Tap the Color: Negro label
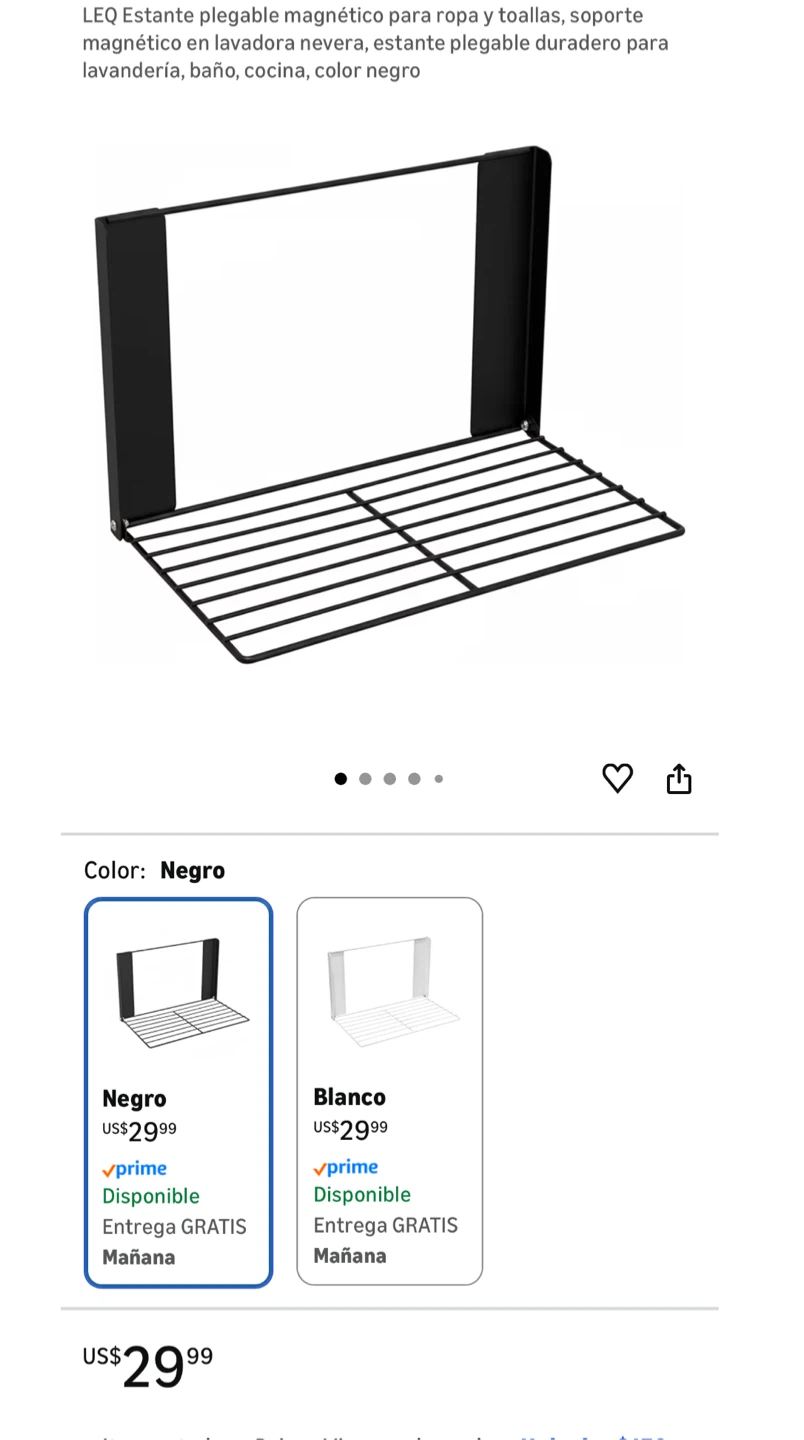The height and width of the screenshot is (1440, 804). pos(155,870)
